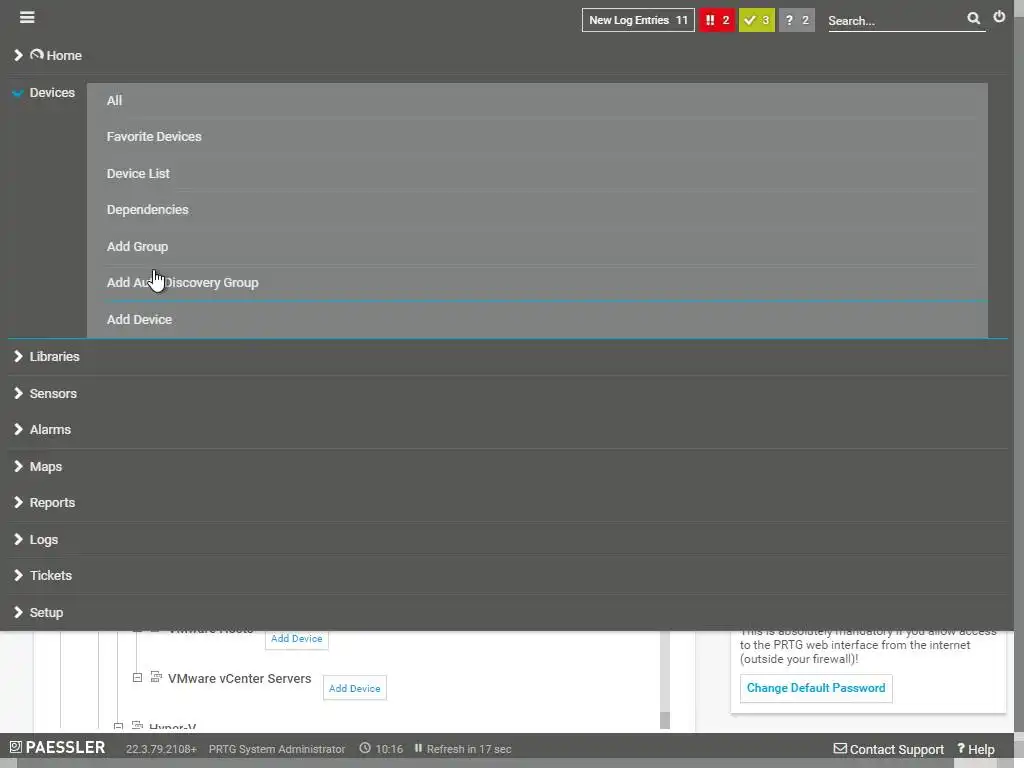Open the Maps menu item

pos(46,466)
